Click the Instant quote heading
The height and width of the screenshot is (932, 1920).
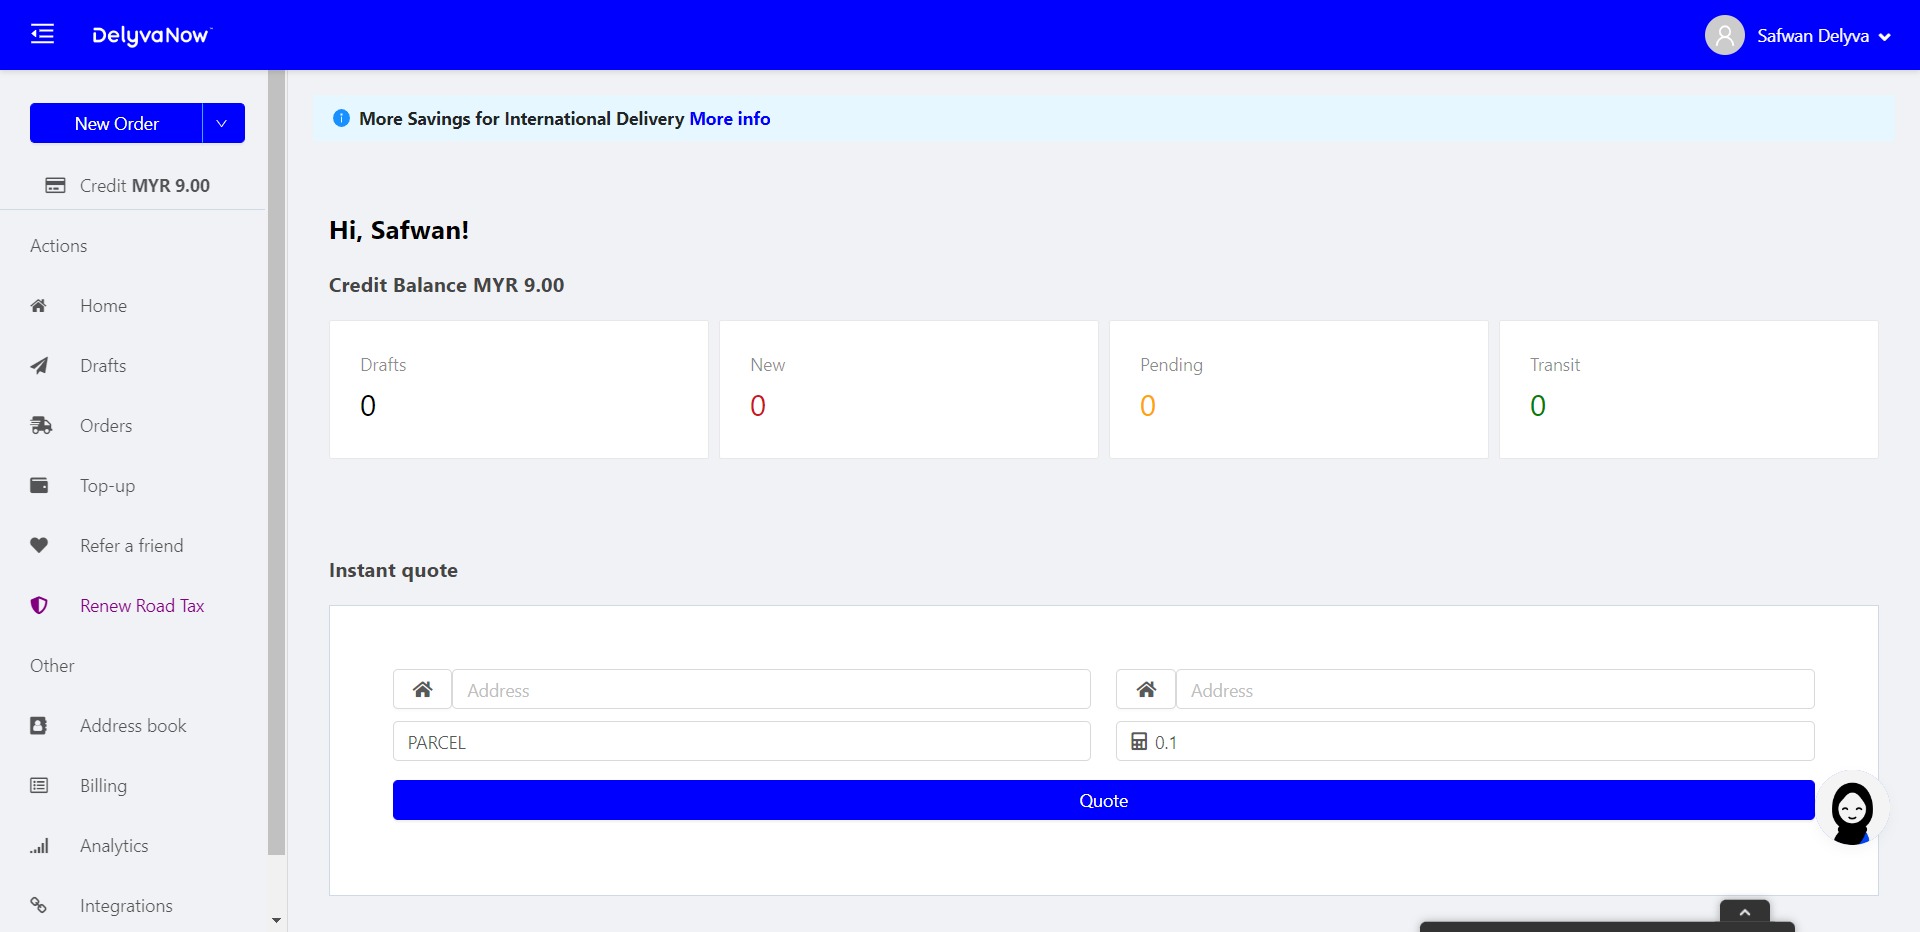click(x=393, y=570)
